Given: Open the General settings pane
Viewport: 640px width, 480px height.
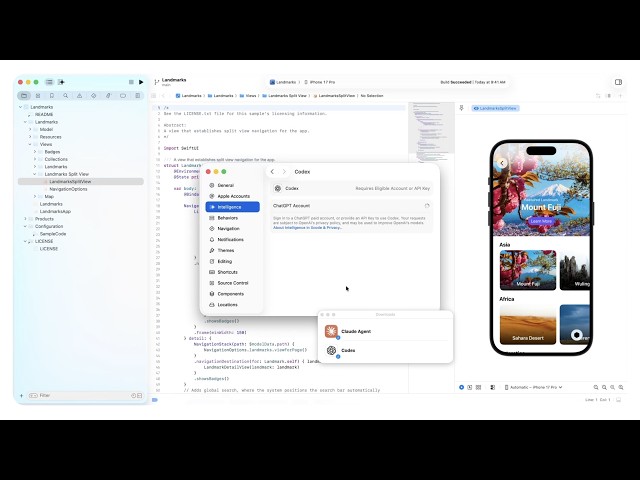Looking at the screenshot, I should [232, 185].
